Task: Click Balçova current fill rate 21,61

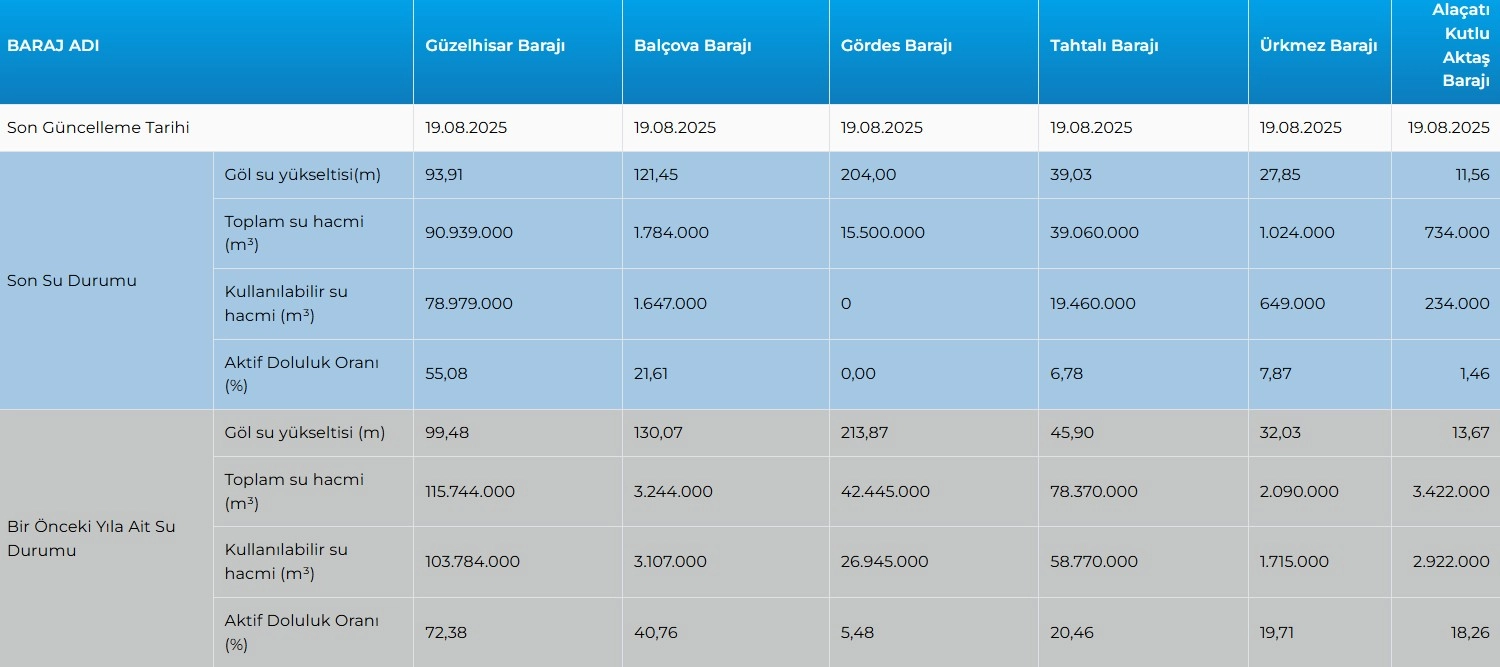Action: [651, 374]
